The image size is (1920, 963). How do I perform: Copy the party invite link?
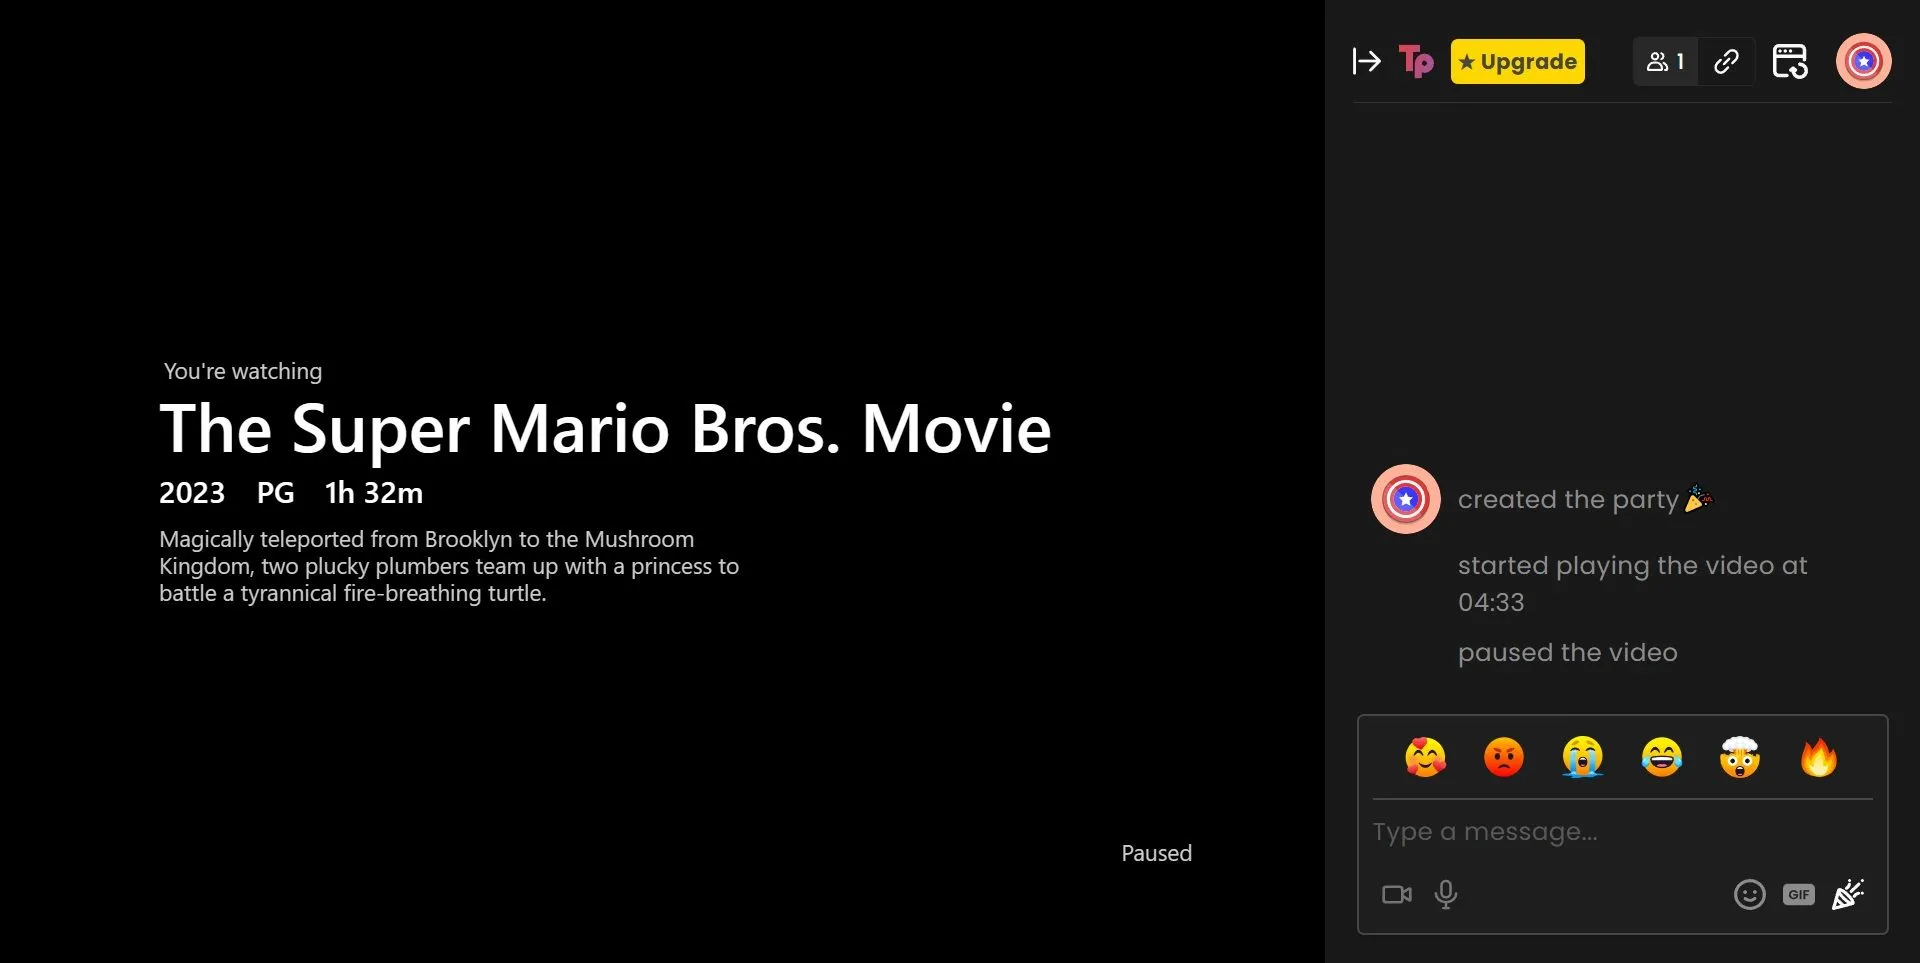point(1726,61)
